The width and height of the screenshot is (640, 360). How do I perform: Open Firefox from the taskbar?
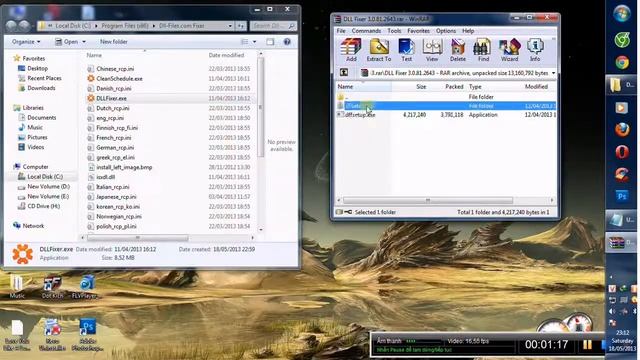[622, 130]
